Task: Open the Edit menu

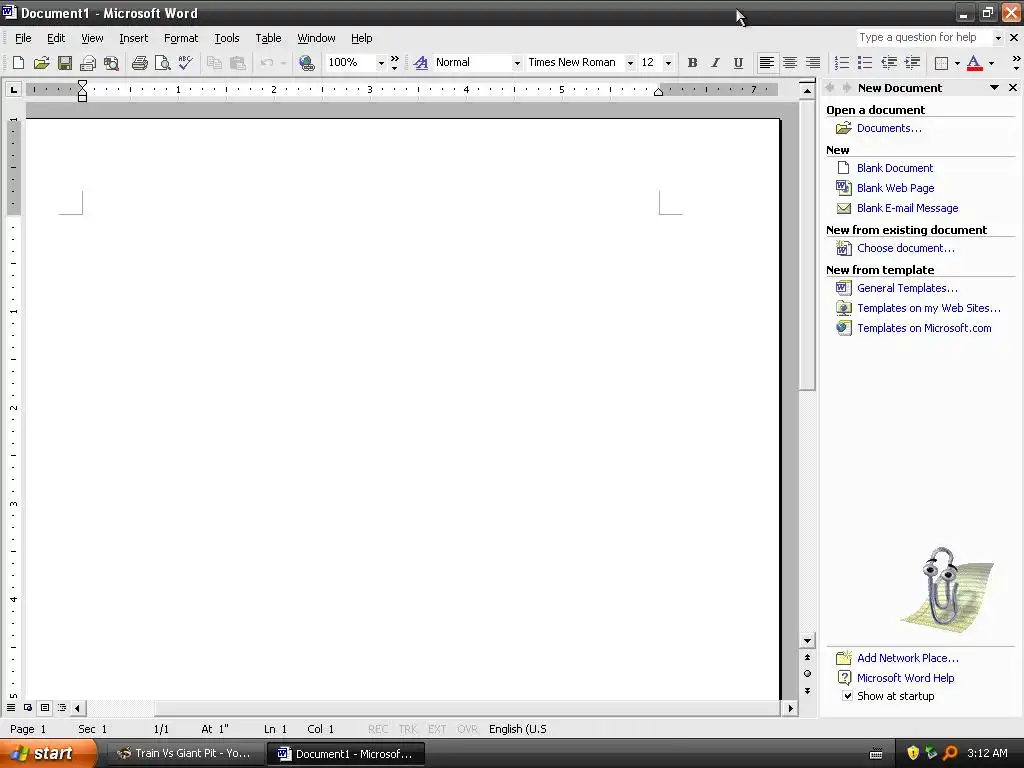Action: [x=56, y=38]
